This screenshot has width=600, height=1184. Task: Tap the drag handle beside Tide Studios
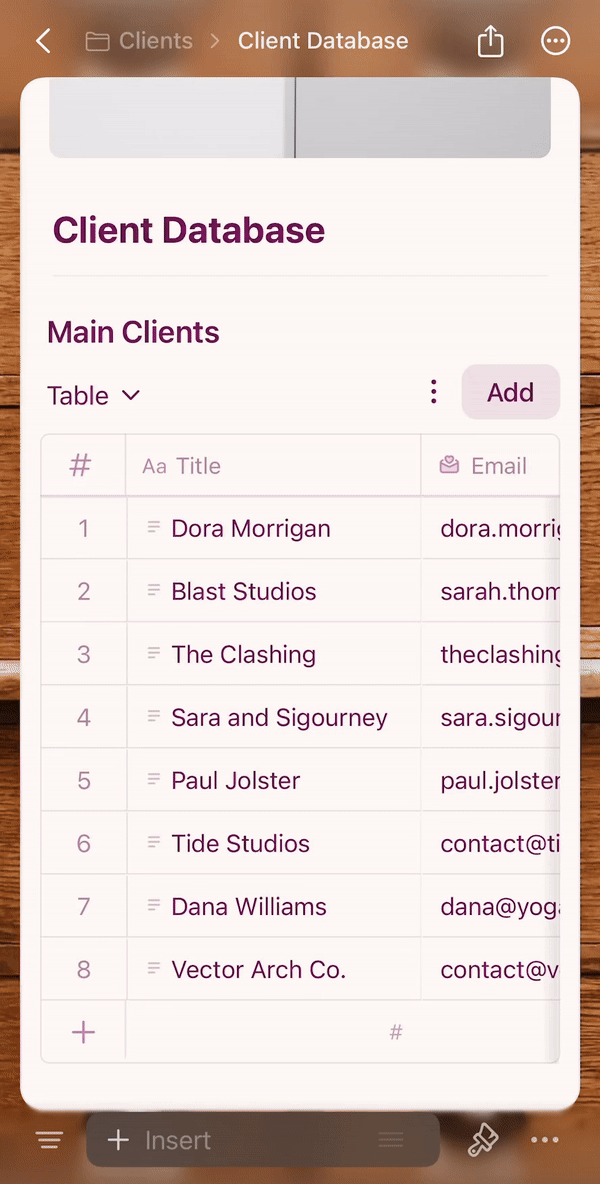point(152,843)
